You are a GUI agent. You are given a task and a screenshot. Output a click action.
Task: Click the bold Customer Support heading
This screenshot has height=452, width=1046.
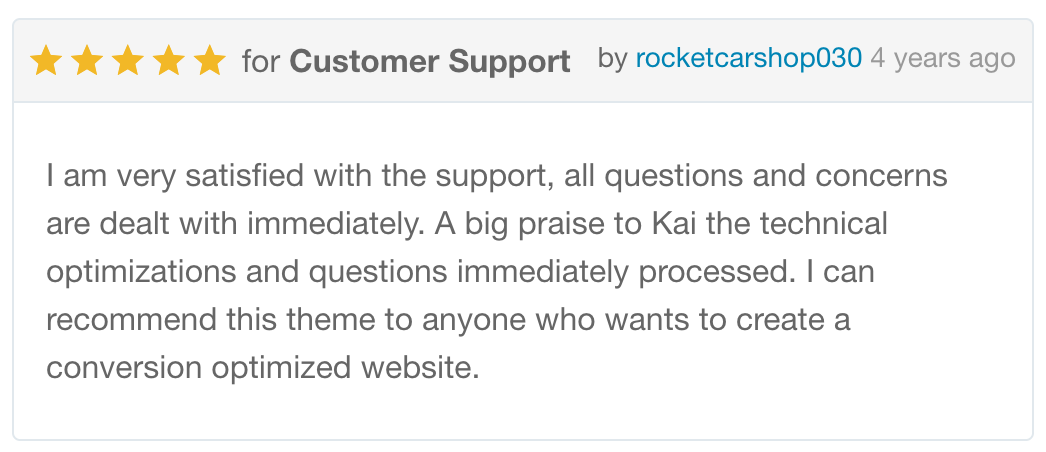[430, 61]
